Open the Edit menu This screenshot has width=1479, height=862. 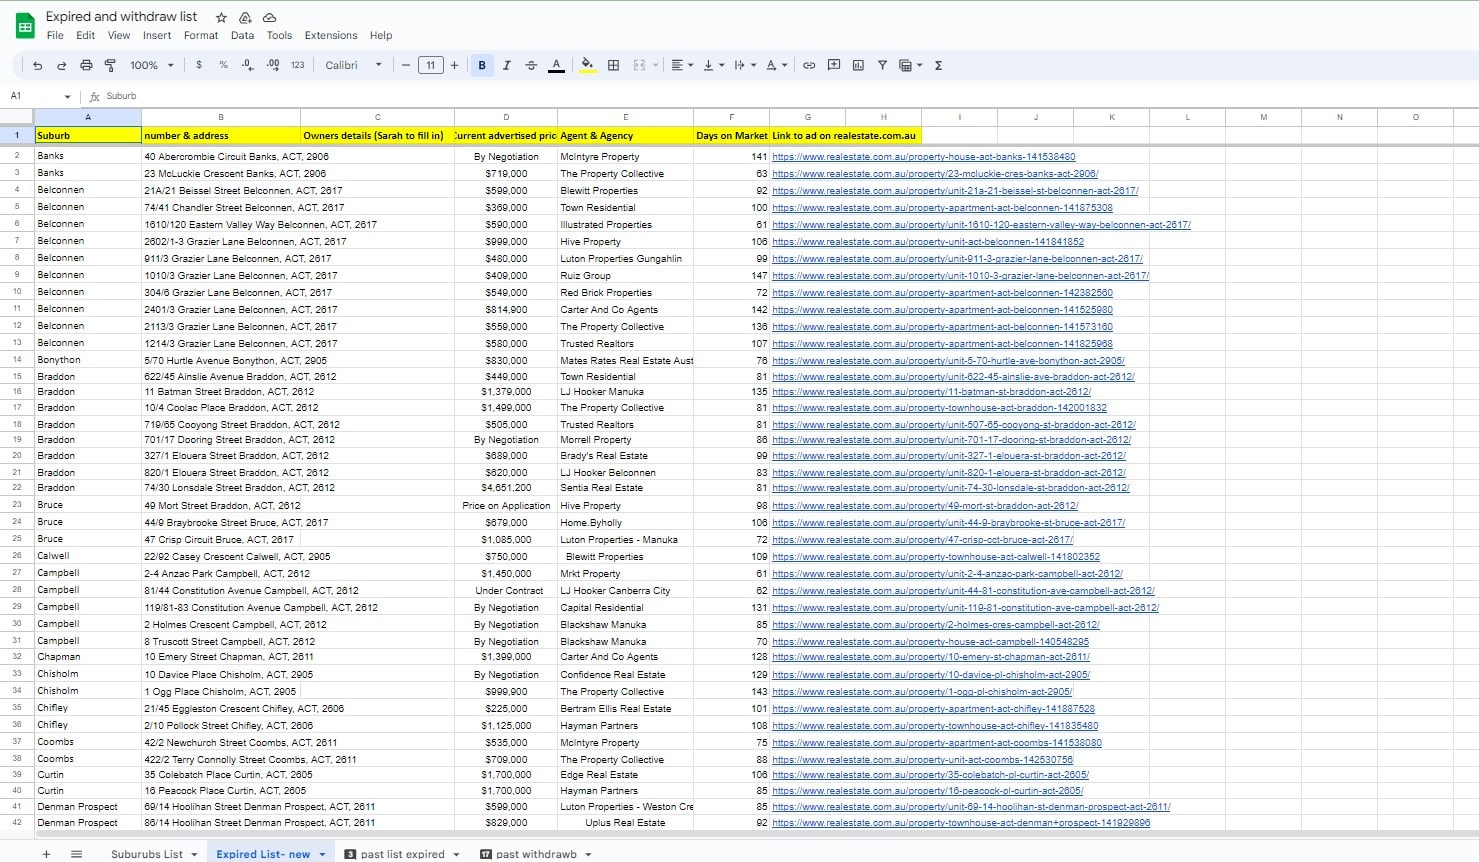coord(86,35)
